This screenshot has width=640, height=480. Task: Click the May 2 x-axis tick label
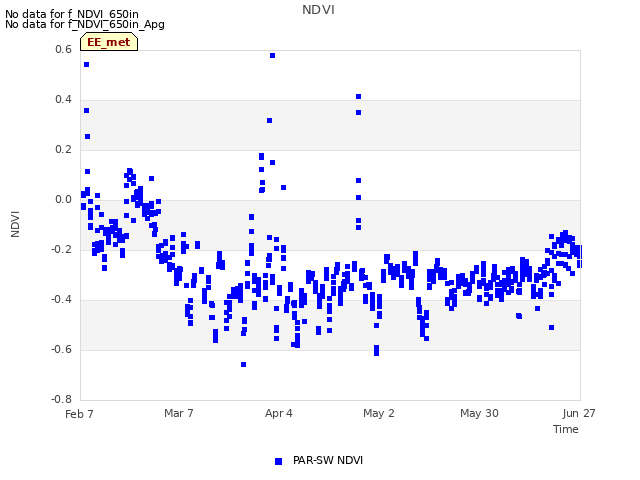coord(379,413)
